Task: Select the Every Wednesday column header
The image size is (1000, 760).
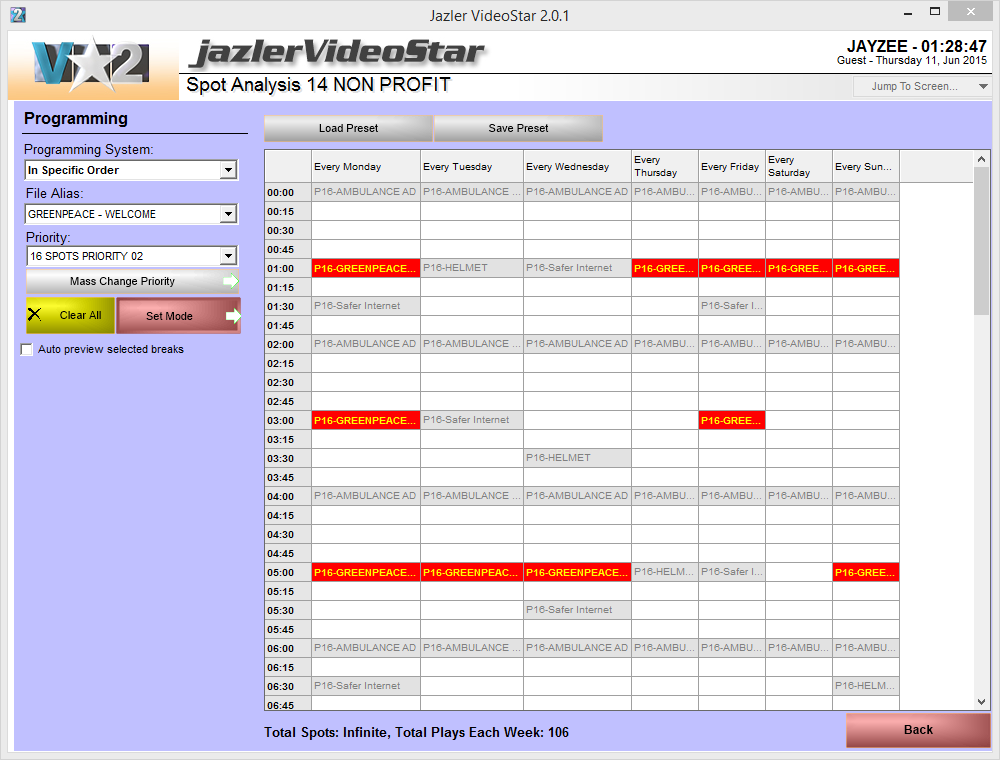Action: pos(576,167)
